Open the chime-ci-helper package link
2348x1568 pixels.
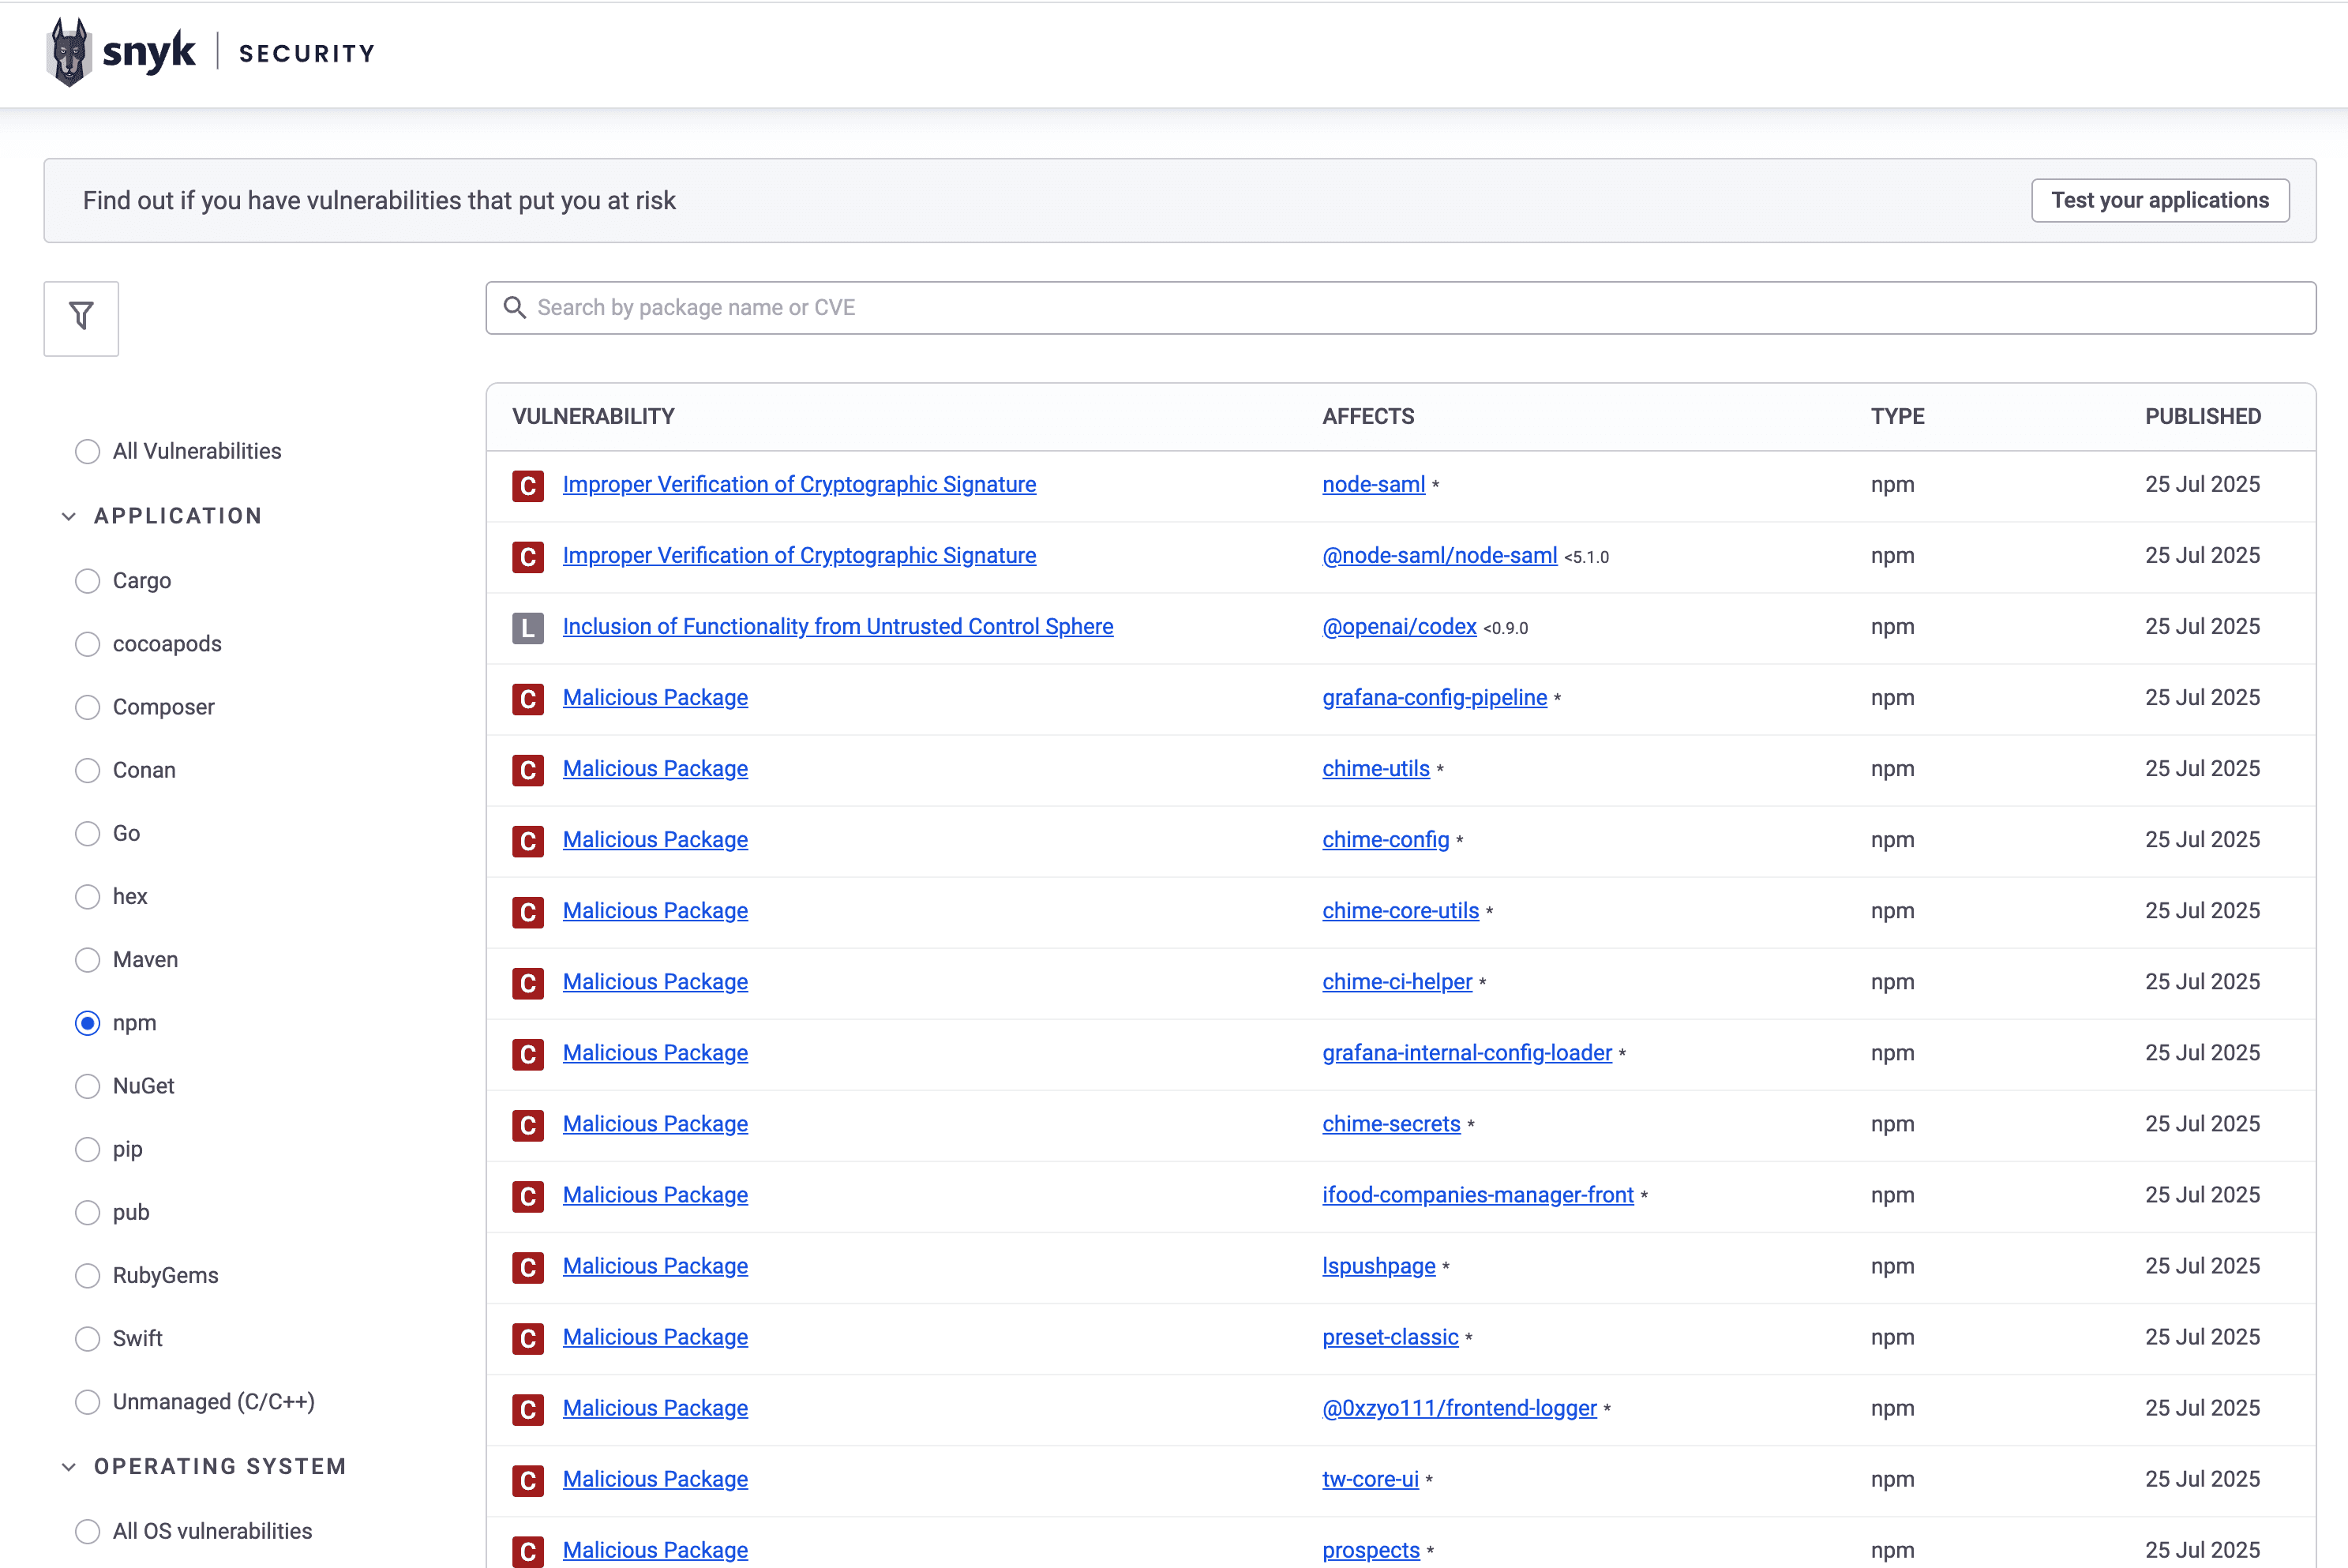click(1397, 982)
